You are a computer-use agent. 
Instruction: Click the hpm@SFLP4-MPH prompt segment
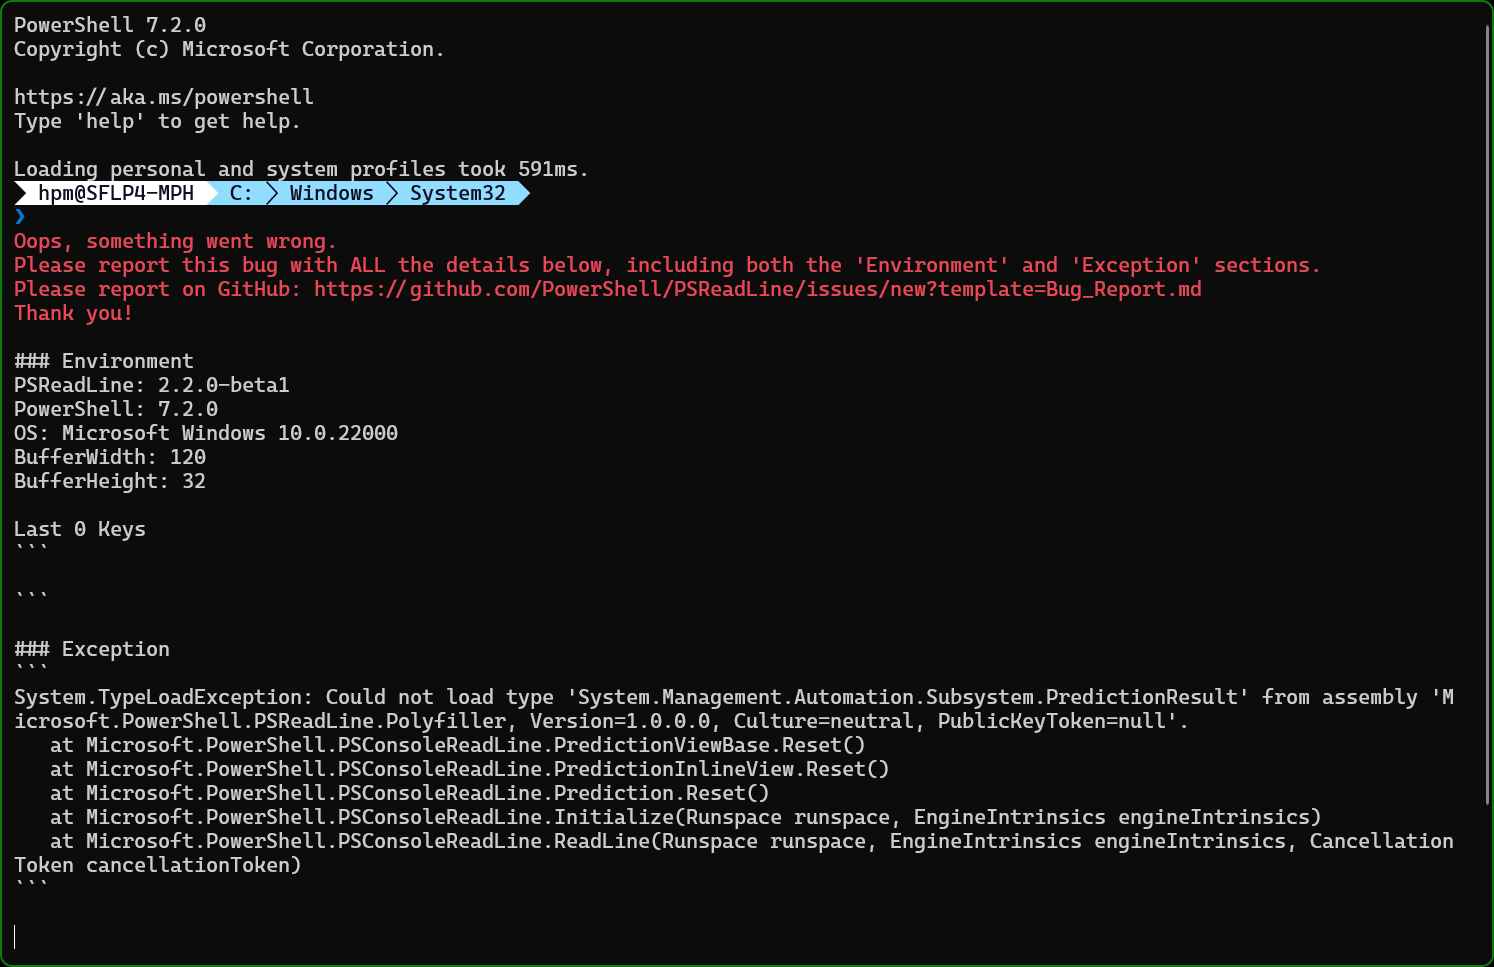click(x=115, y=193)
